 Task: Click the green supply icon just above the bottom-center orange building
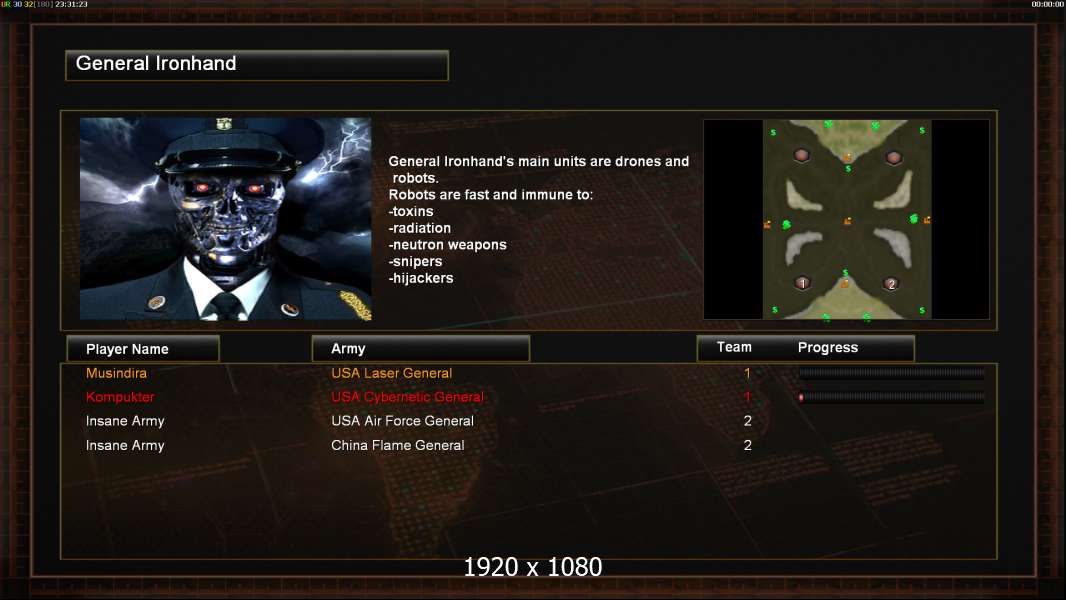coord(846,273)
